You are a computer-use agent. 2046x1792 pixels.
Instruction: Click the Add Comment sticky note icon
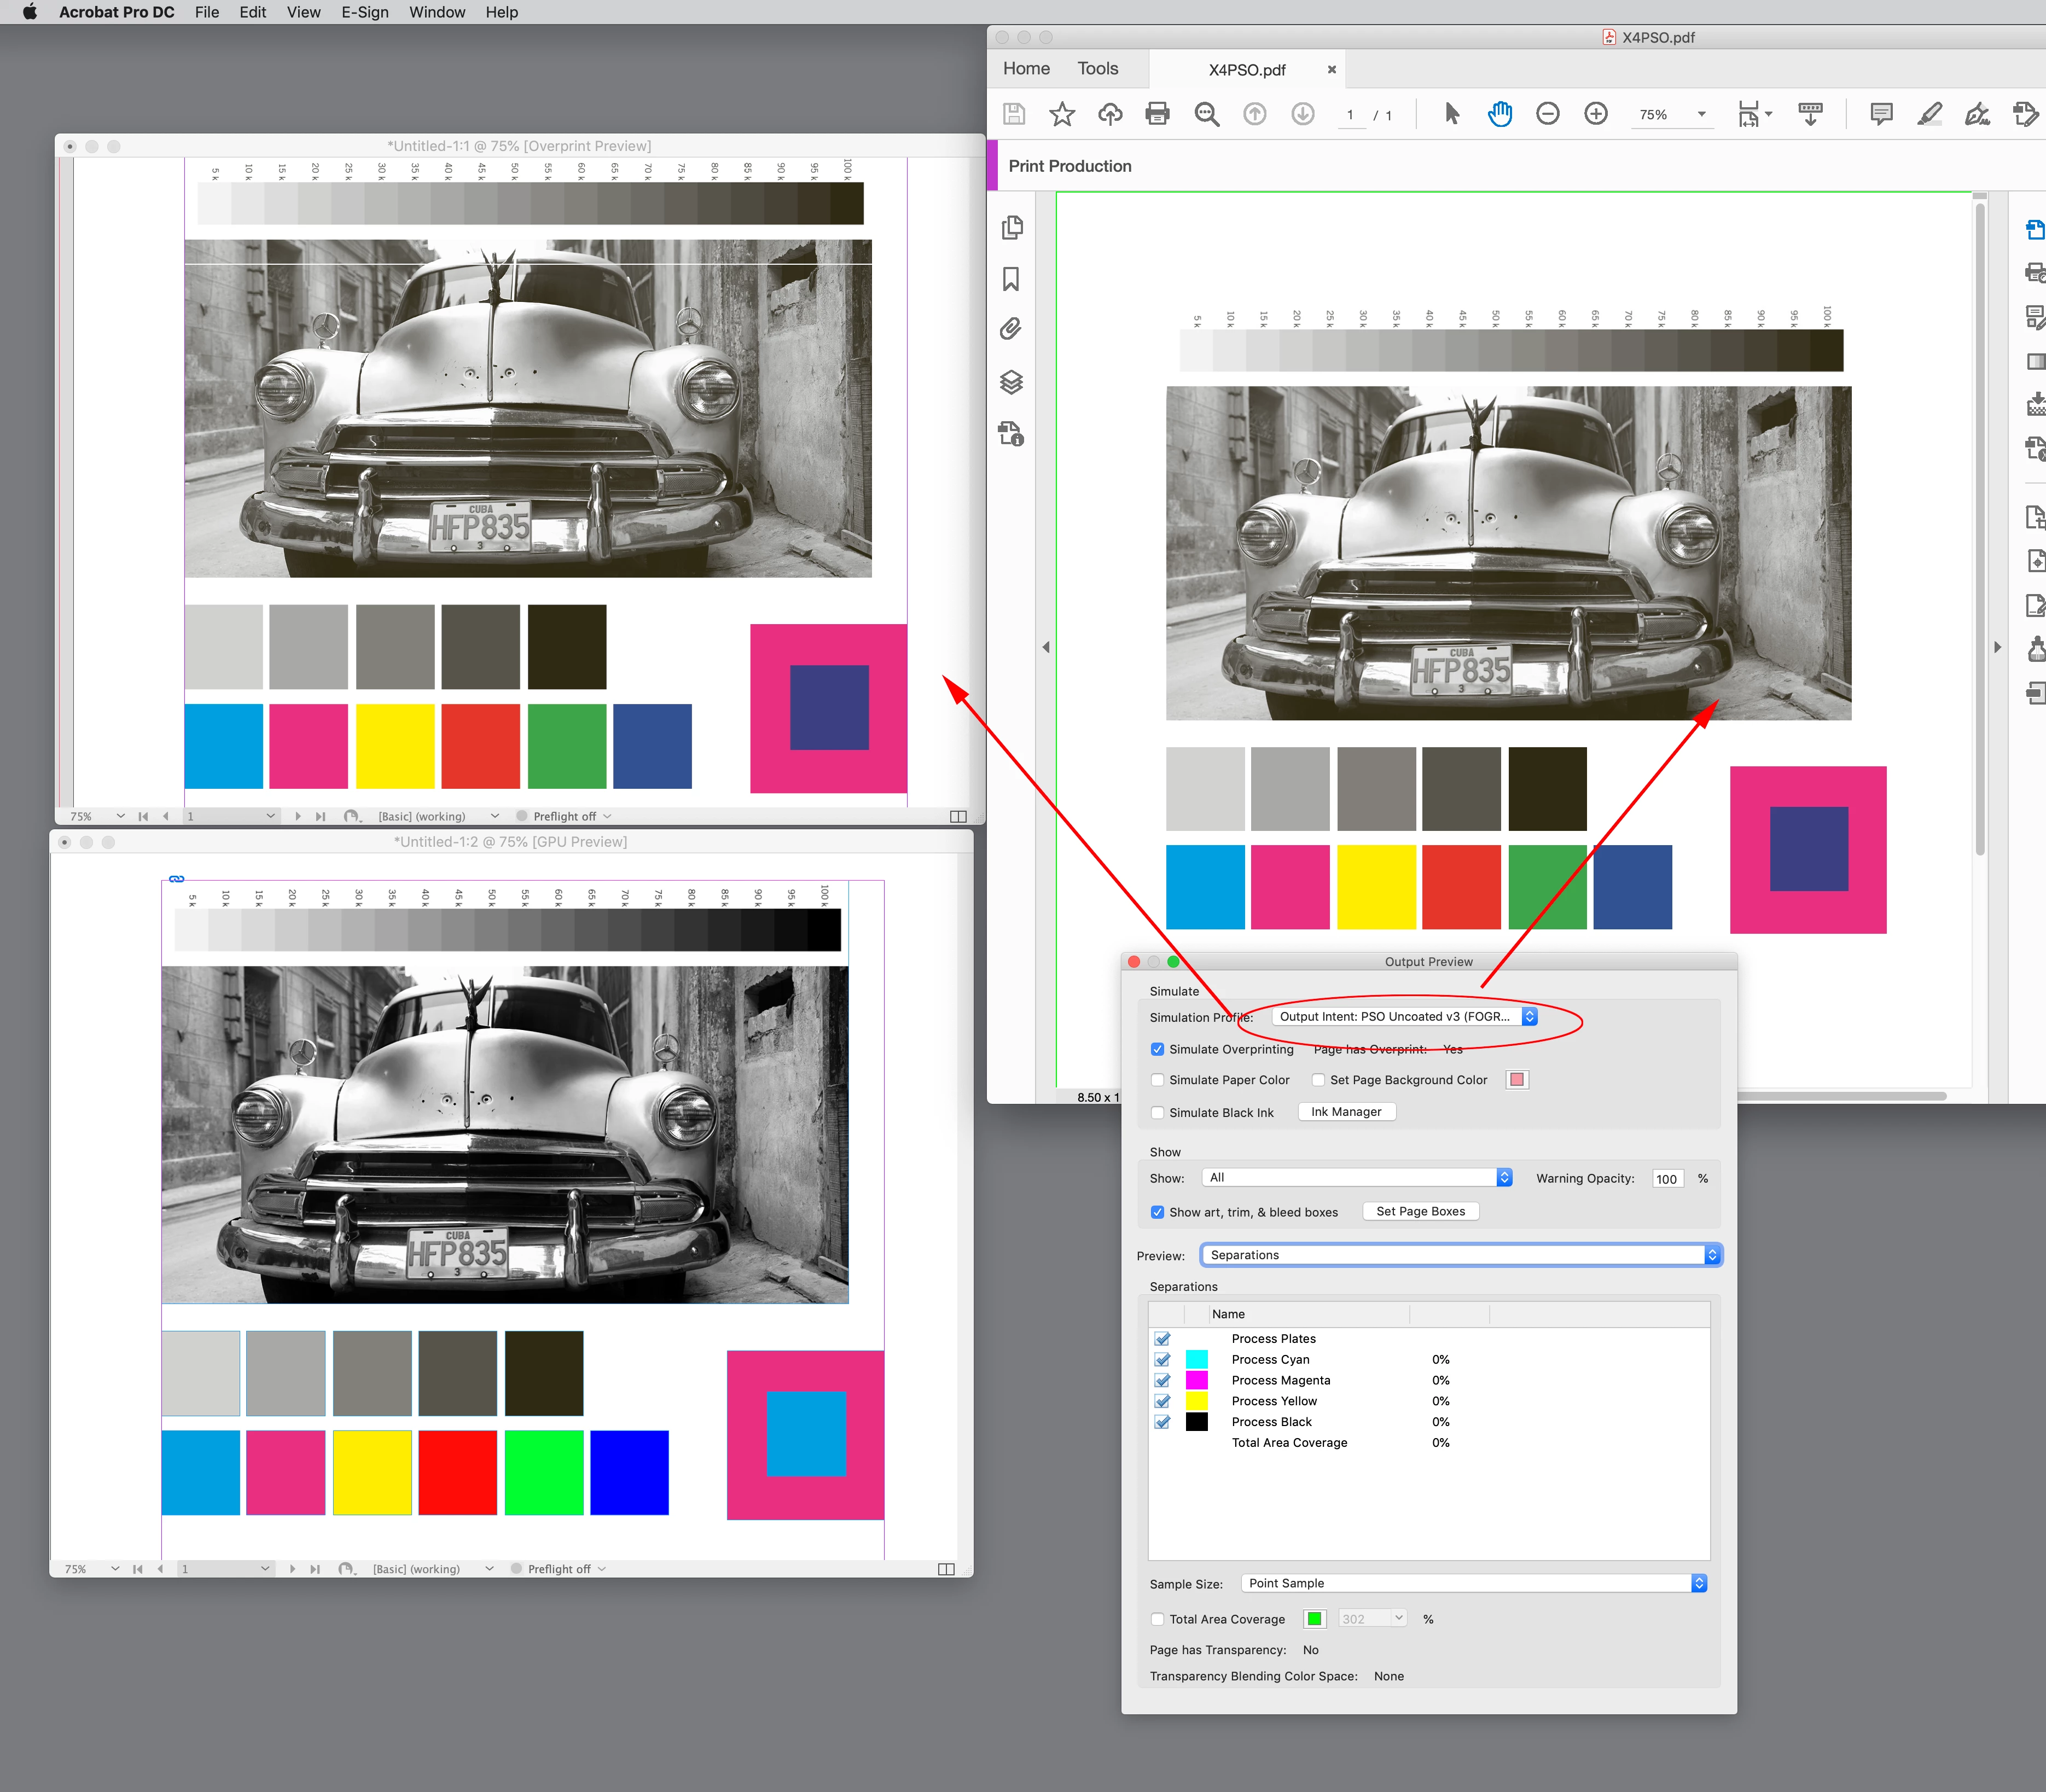(x=1880, y=114)
